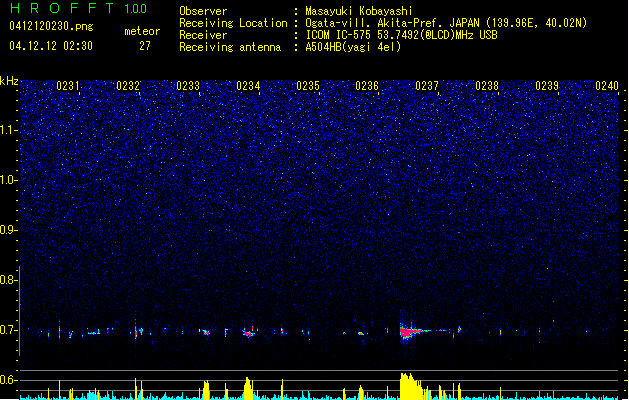The height and width of the screenshot is (400, 629).
Task: Click the 0.9 kHz axis label
Action: pyautogui.click(x=8, y=230)
